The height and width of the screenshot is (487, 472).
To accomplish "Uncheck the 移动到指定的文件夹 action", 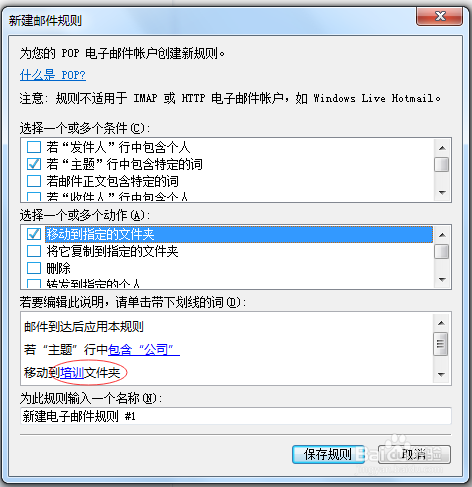I will tap(34, 234).
